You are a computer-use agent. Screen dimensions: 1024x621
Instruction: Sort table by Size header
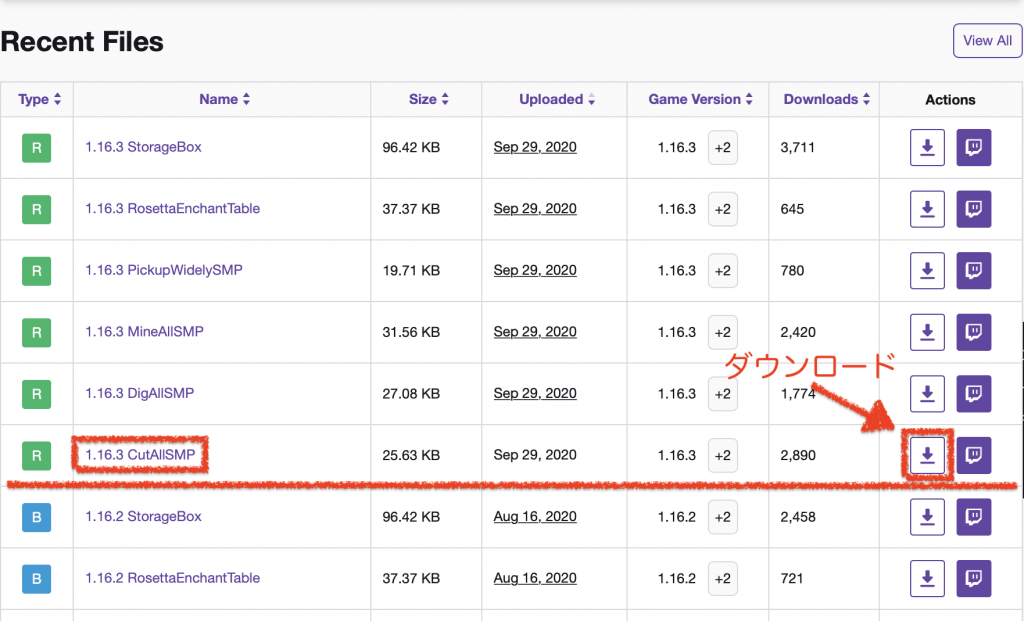[x=429, y=99]
